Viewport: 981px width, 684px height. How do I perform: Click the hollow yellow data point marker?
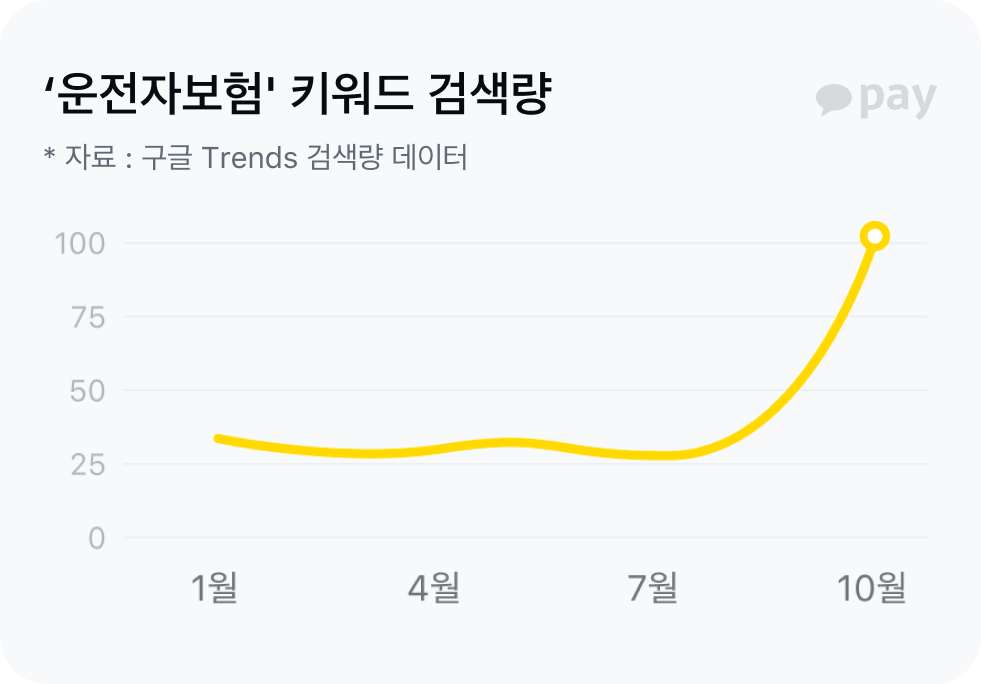pos(874,236)
